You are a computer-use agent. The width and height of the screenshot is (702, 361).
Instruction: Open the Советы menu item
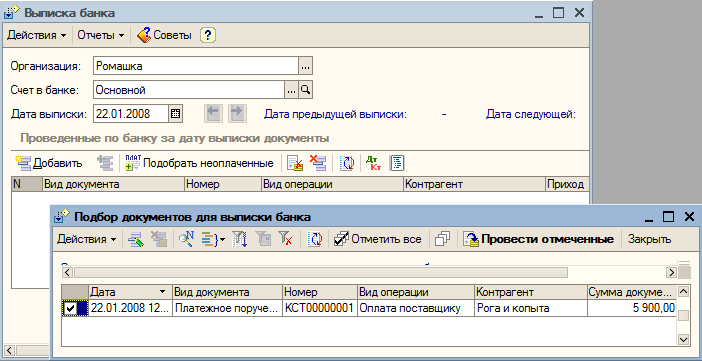pyautogui.click(x=164, y=35)
